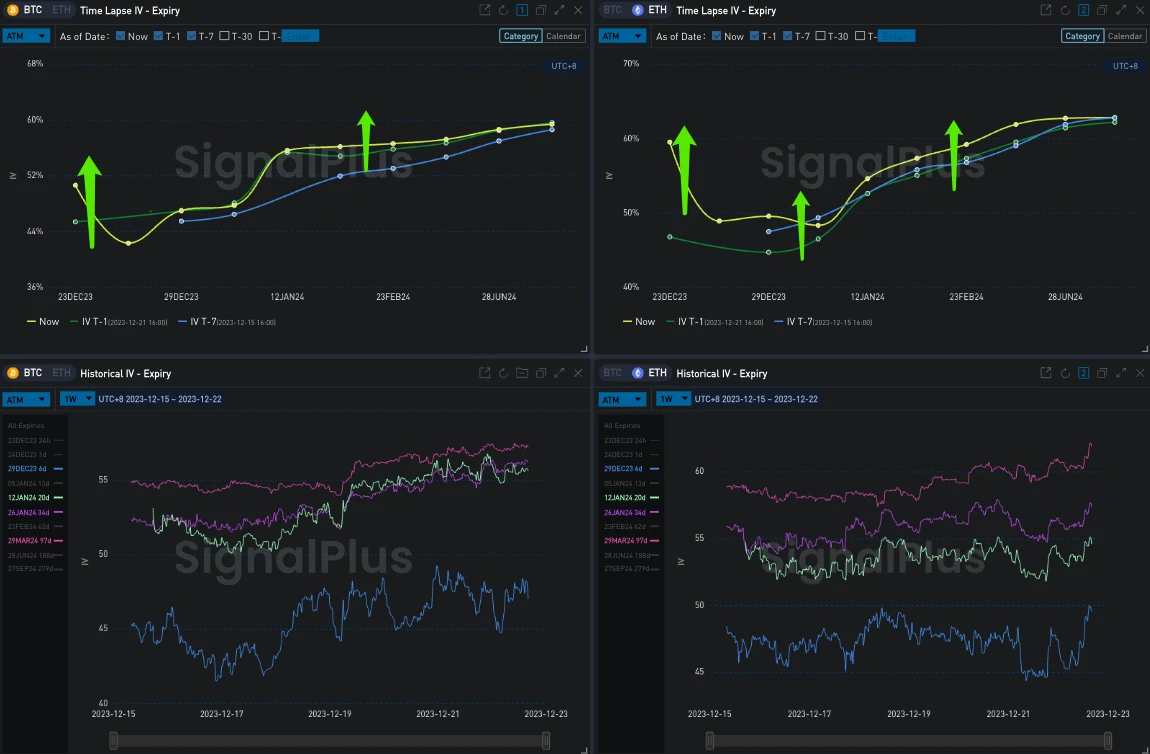Uncheck T-7 checkbox in ETH Time Lapse panel

[x=787, y=36]
